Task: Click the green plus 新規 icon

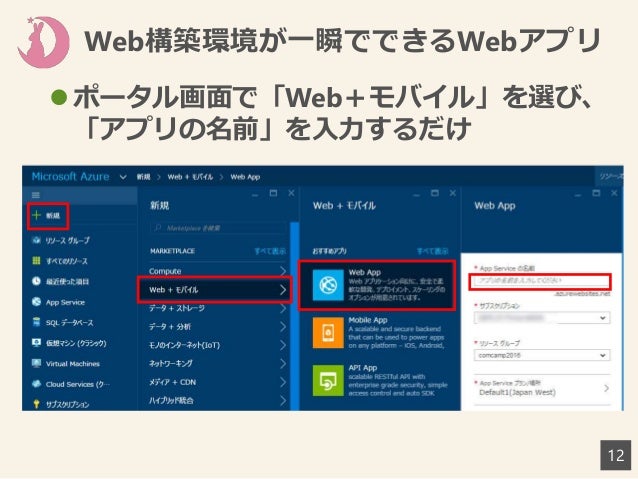Action: click(x=37, y=214)
